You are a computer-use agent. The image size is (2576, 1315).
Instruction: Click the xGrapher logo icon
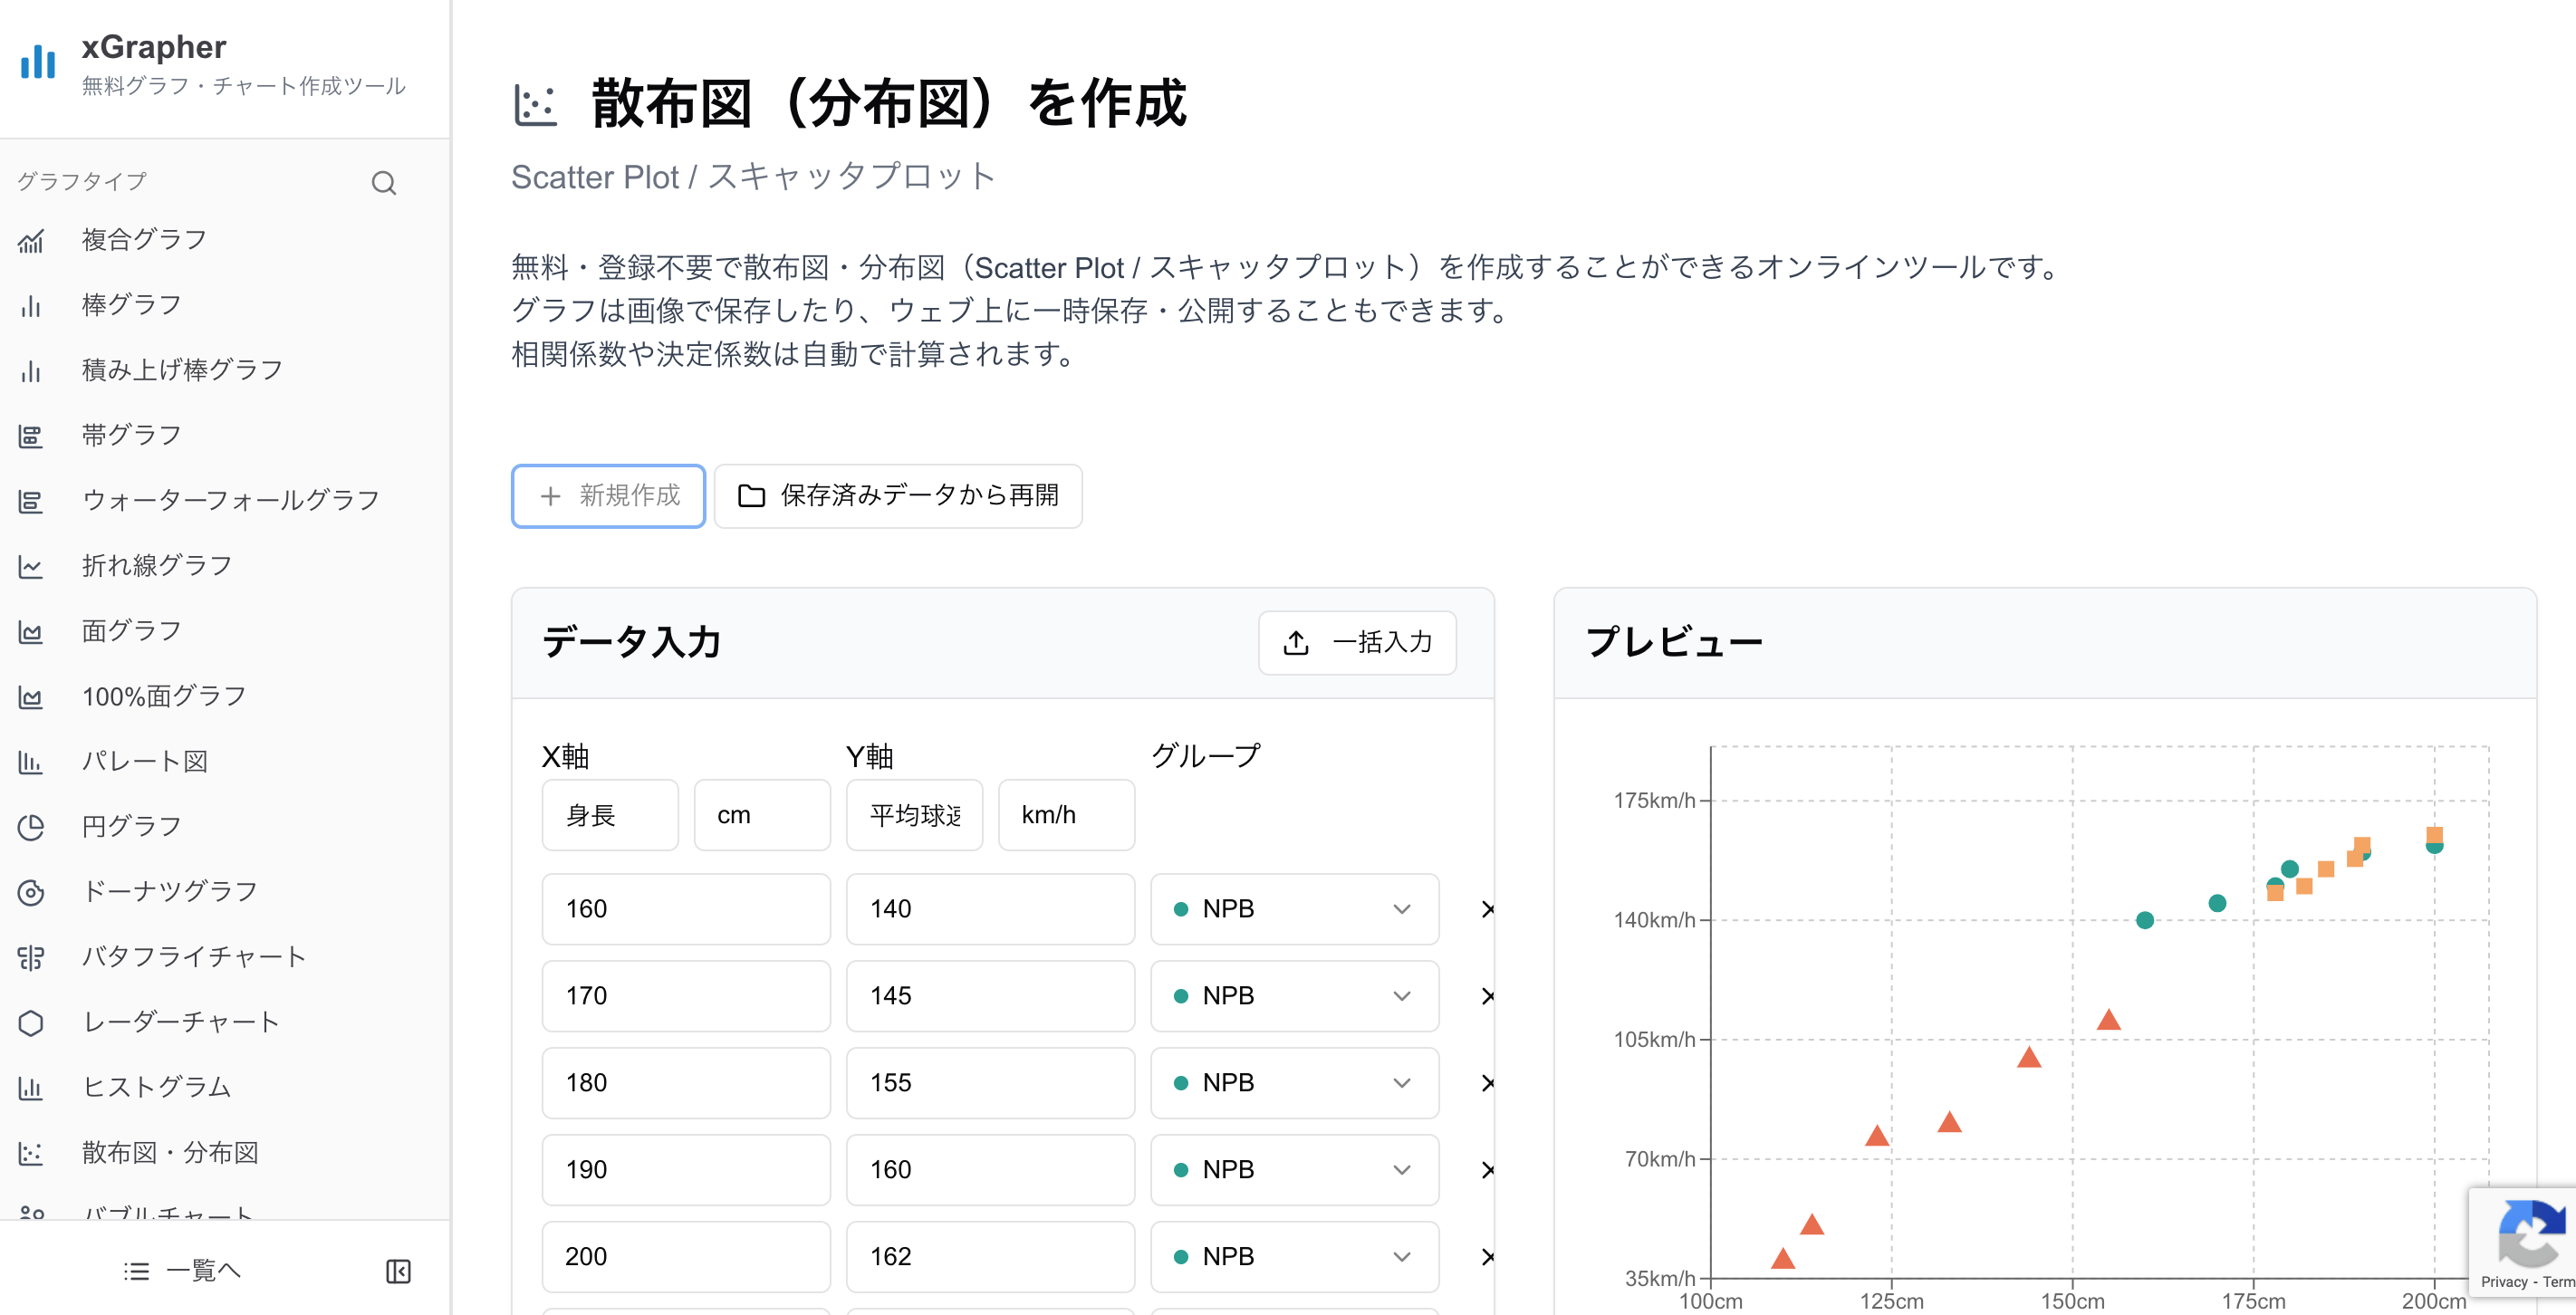click(x=37, y=62)
